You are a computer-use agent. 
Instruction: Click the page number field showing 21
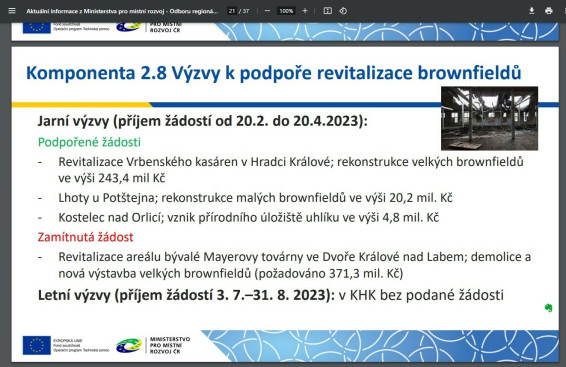(x=232, y=11)
